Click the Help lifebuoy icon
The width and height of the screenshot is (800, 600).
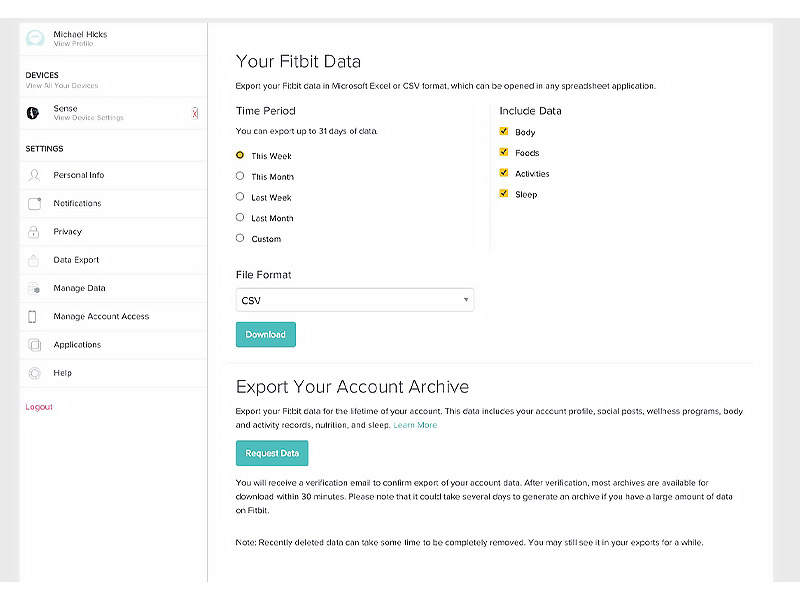34,373
